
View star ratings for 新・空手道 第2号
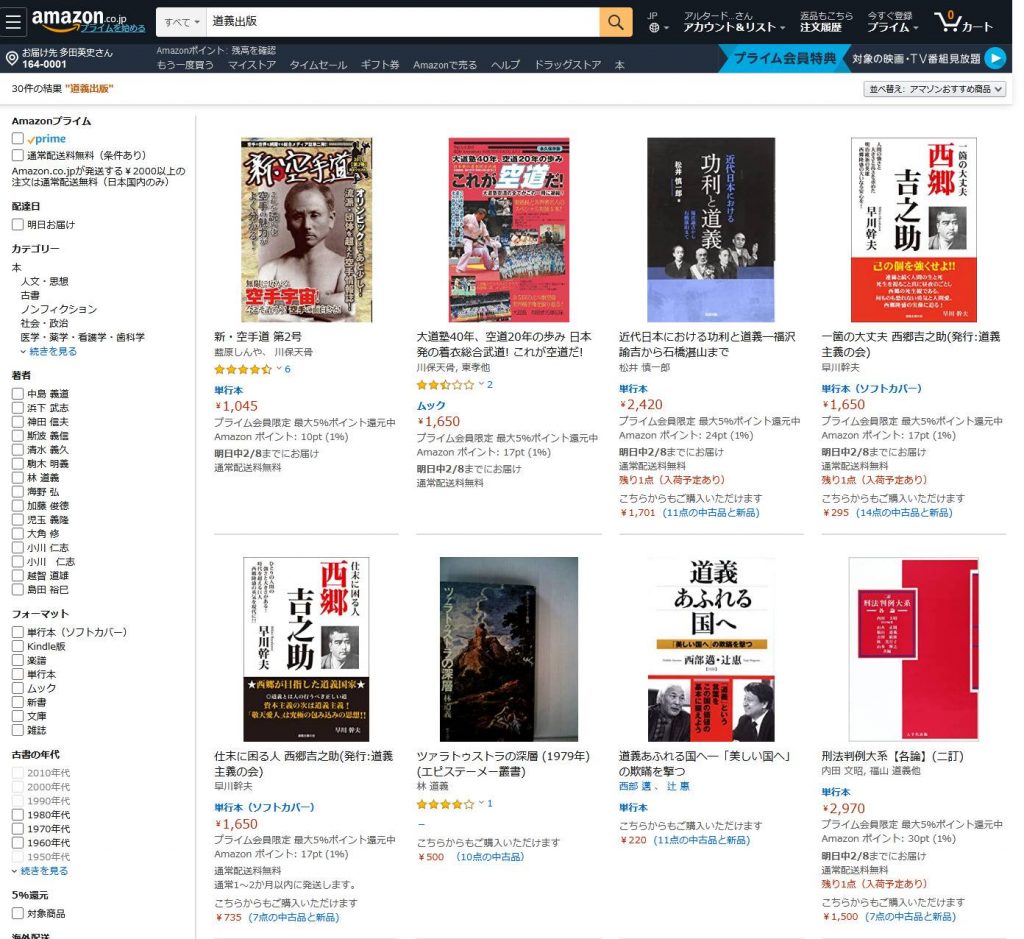(x=243, y=370)
